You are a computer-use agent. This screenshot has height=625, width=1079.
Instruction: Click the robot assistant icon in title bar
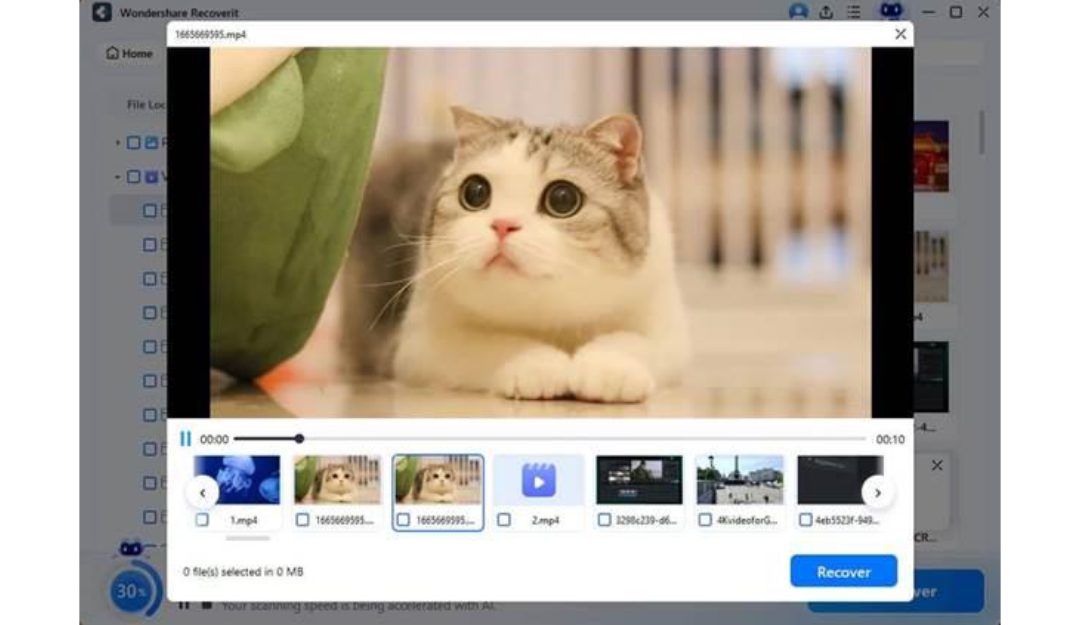coord(890,12)
